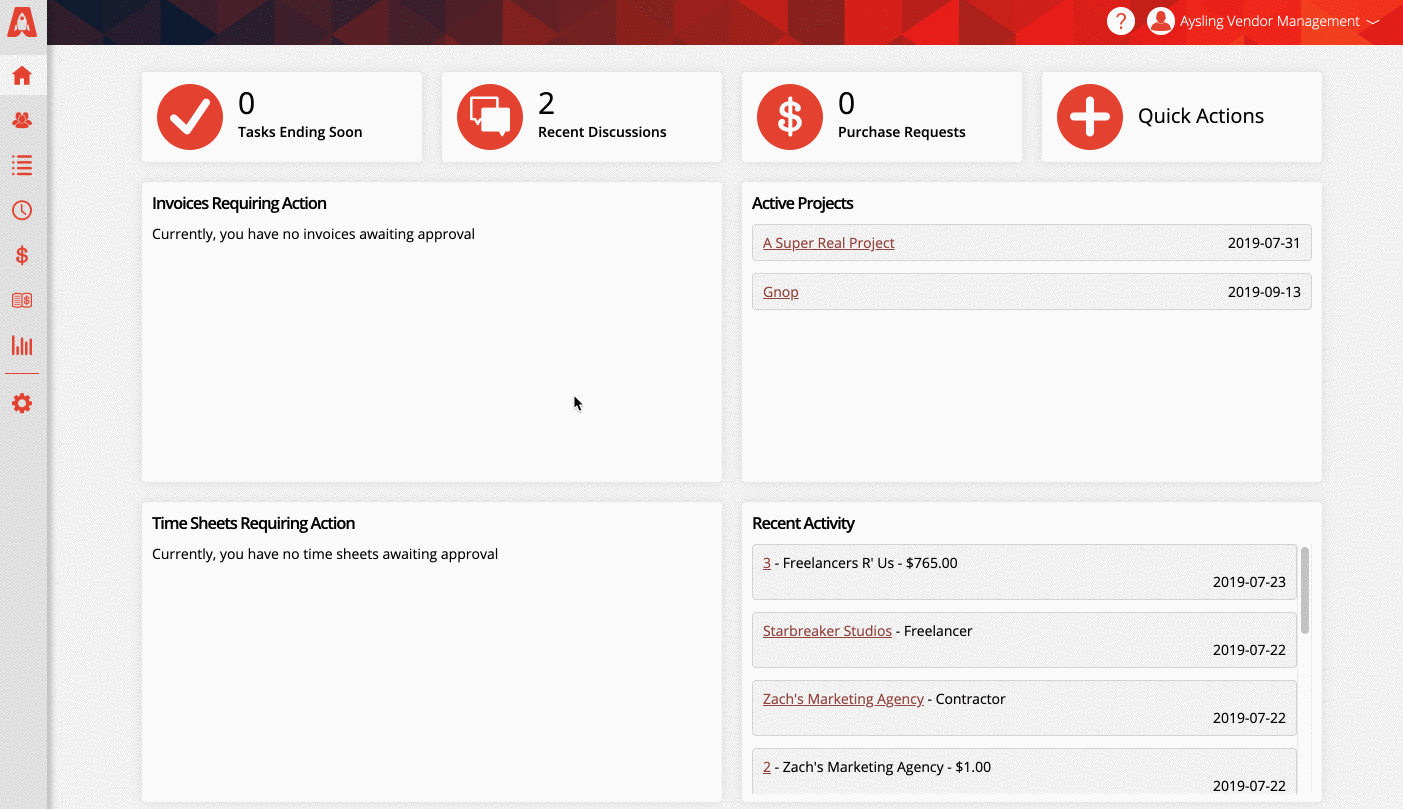This screenshot has width=1403, height=809.
Task: Click the Recent Activity scrollbar thumb
Action: click(x=1305, y=590)
